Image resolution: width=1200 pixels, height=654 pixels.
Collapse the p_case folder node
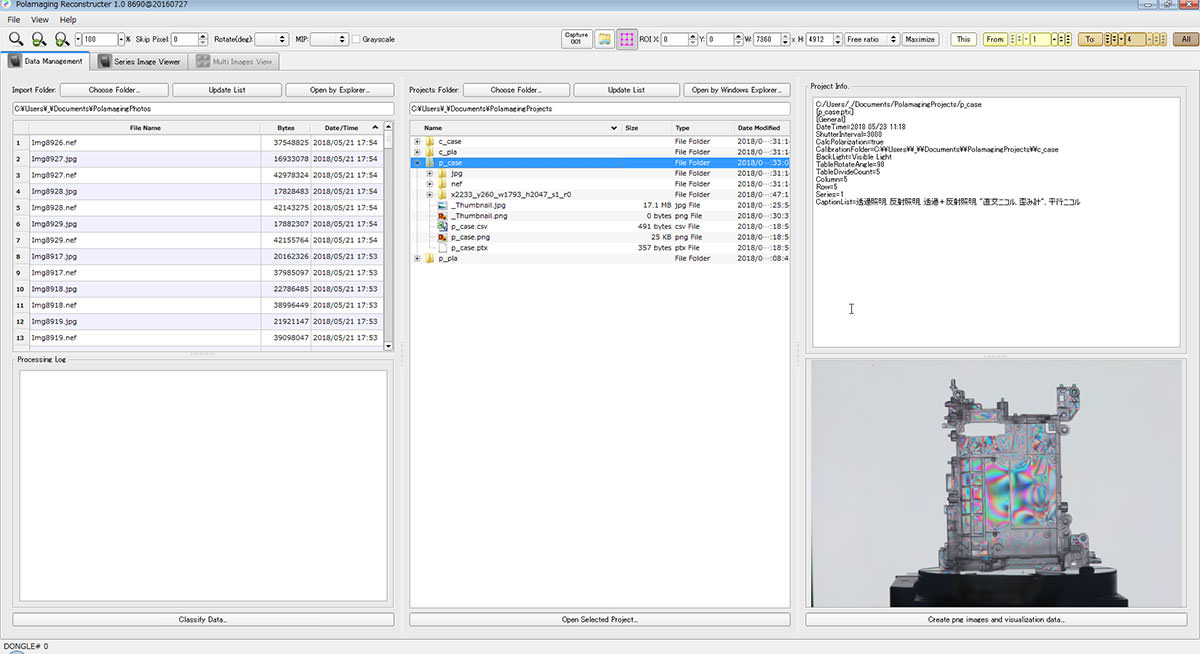(417, 162)
